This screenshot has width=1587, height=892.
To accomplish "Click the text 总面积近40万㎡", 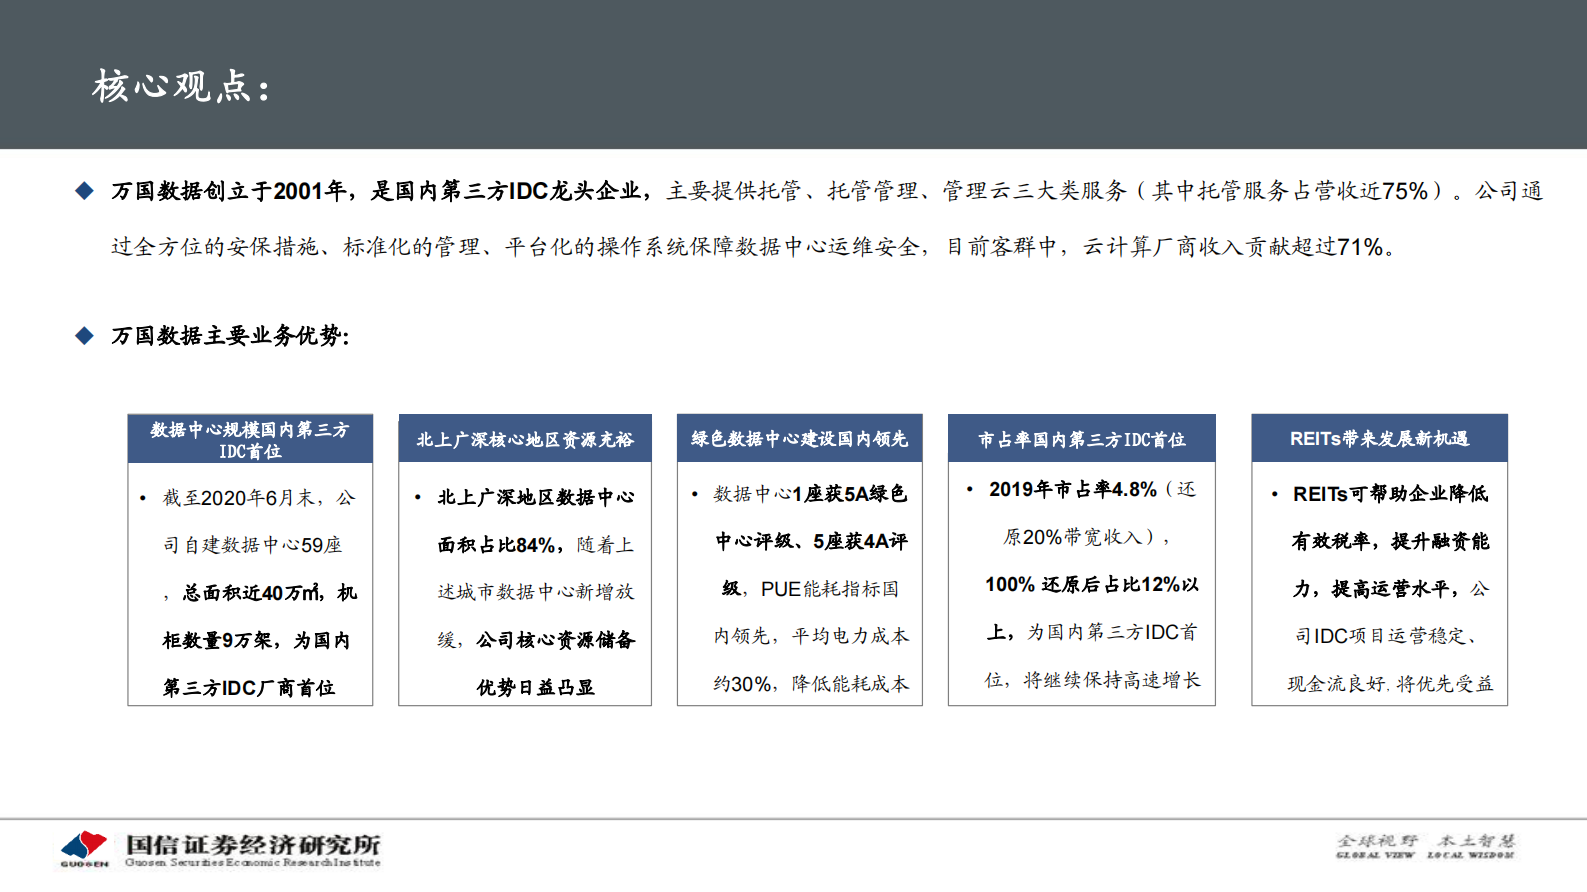I will click(x=251, y=593).
